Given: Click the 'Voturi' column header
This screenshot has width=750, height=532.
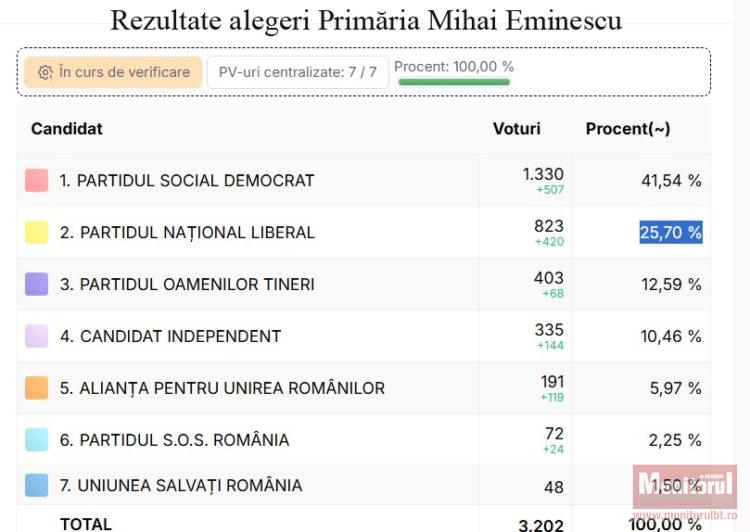Looking at the screenshot, I should (516, 129).
